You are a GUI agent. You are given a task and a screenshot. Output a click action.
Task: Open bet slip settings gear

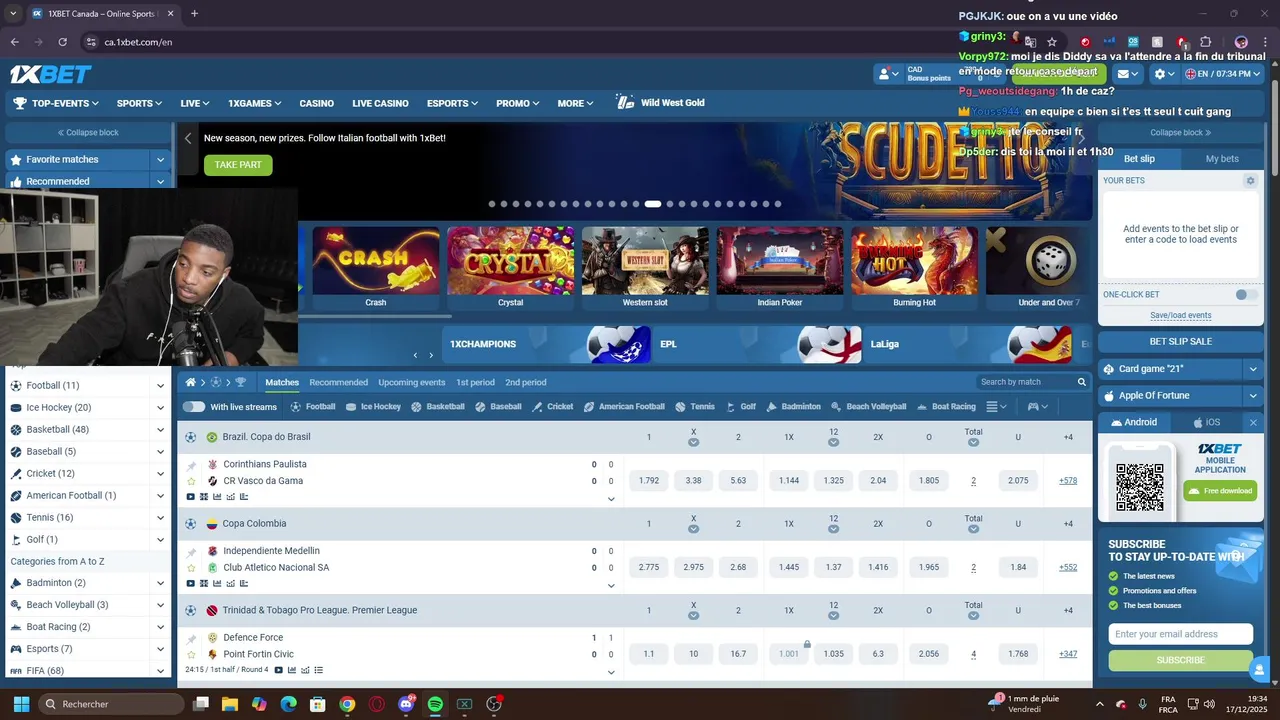[x=1250, y=181]
